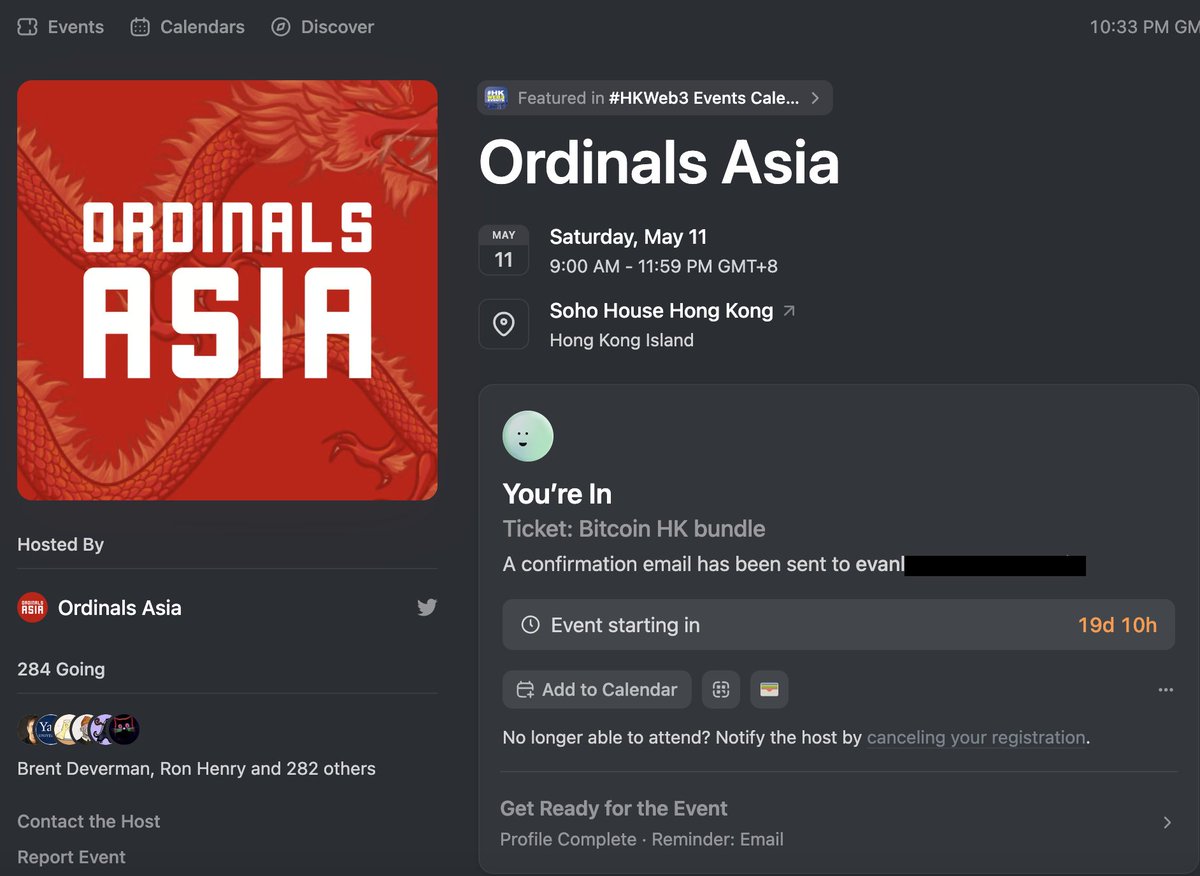The image size is (1200, 876).
Task: Click the You're In heading
Action: [x=557, y=494]
